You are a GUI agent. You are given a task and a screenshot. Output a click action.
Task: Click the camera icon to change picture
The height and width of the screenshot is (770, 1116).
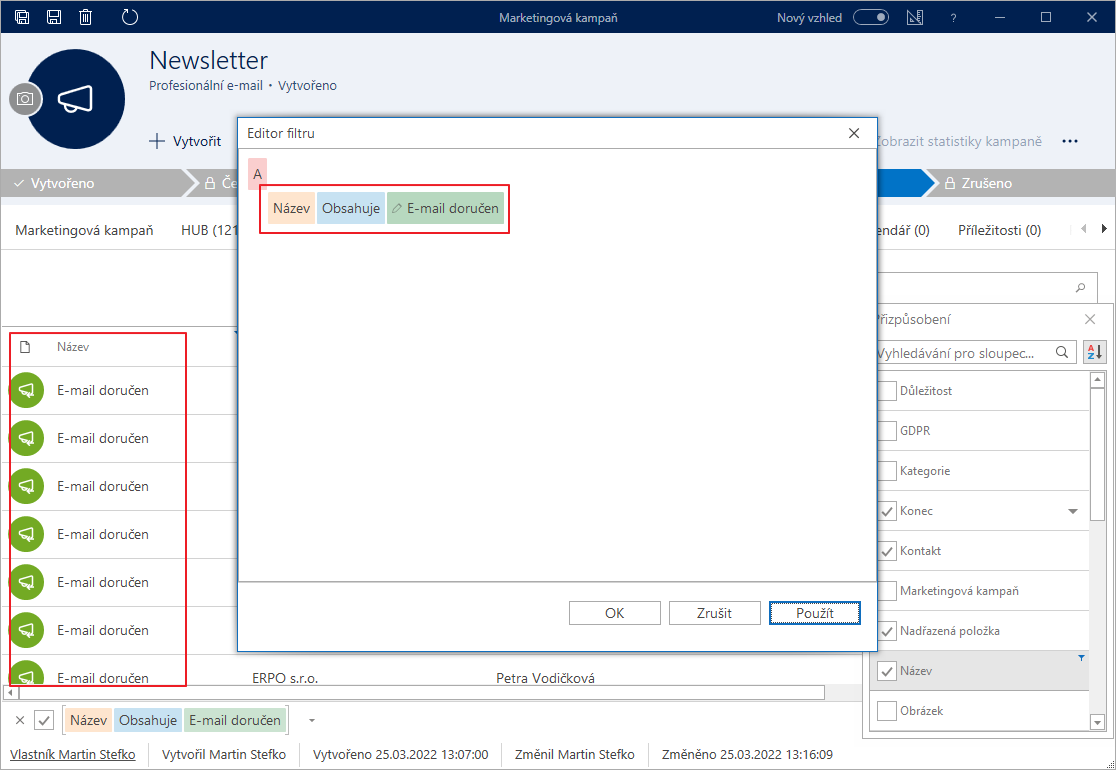coord(25,99)
